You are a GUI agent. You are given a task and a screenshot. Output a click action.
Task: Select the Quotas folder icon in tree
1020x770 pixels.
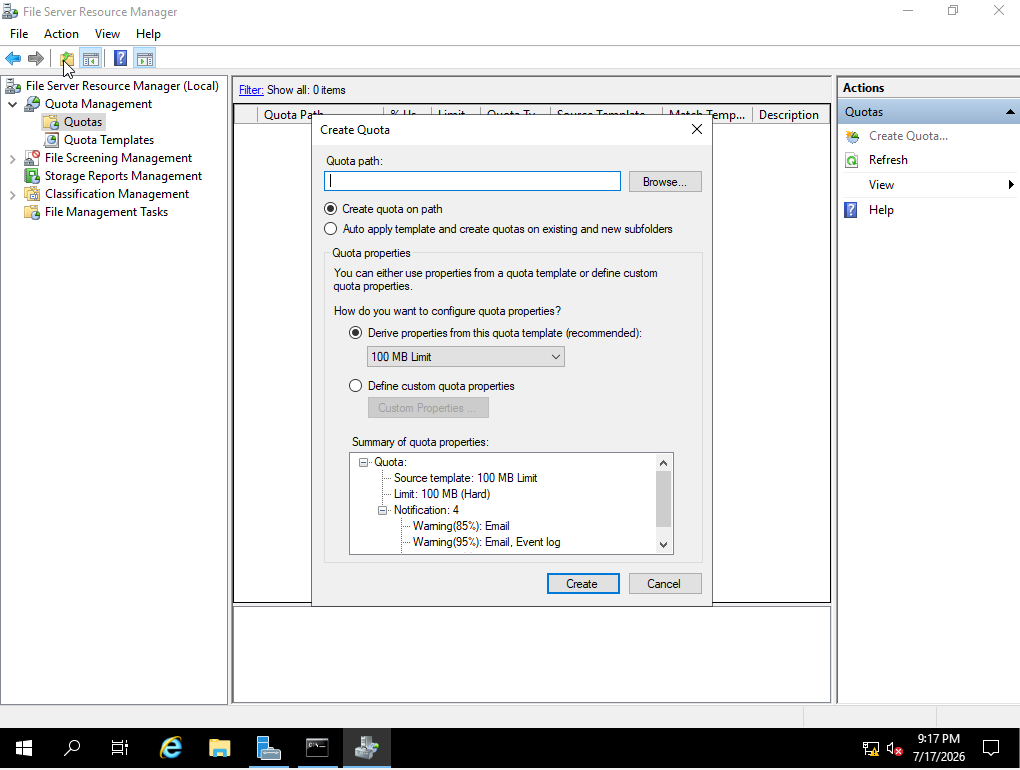pos(51,122)
